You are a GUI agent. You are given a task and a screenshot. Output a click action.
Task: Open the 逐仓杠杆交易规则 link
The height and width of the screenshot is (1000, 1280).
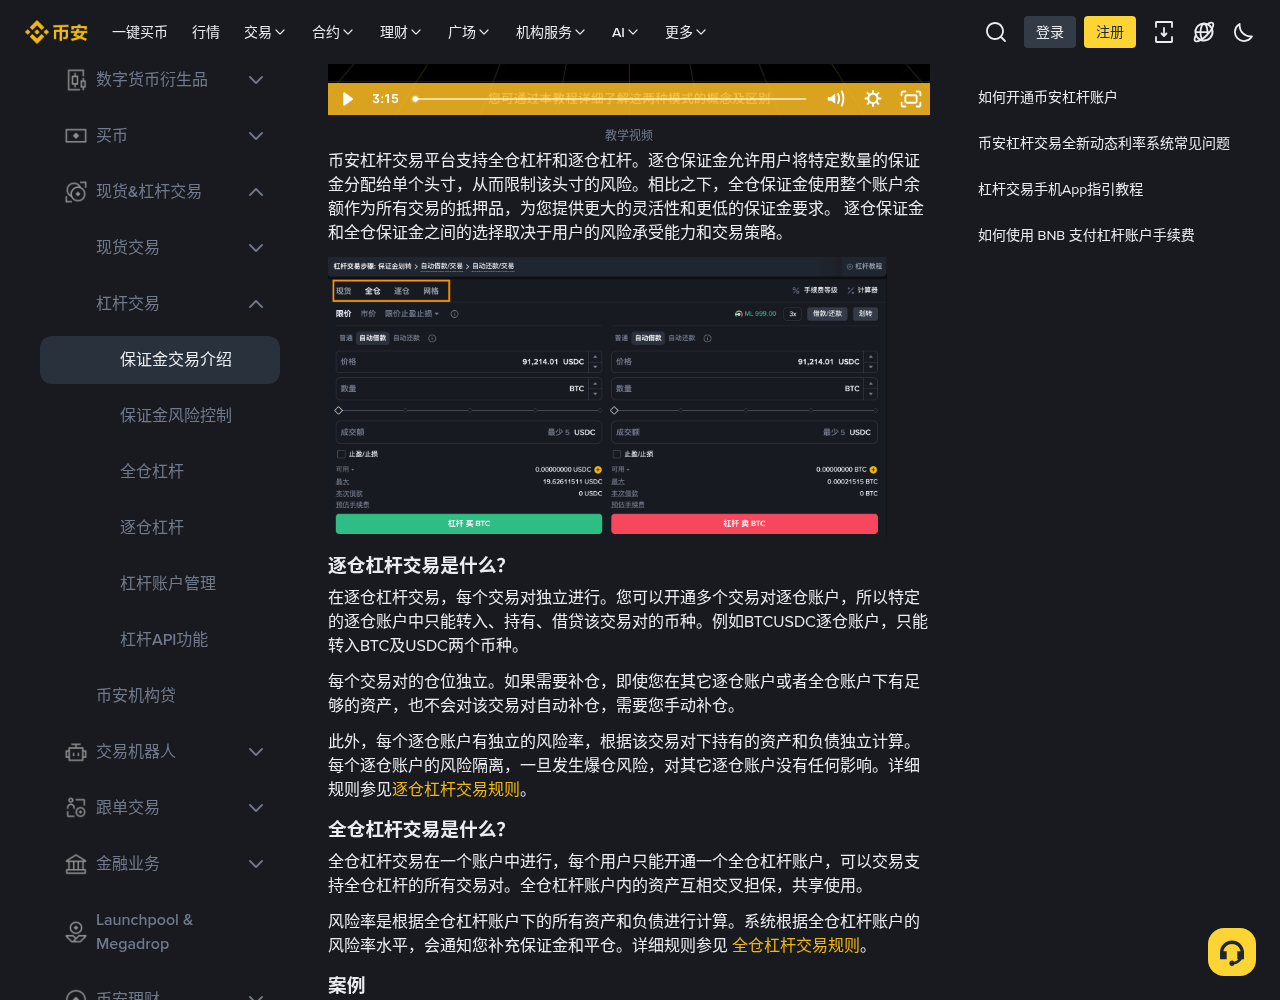[x=456, y=789]
